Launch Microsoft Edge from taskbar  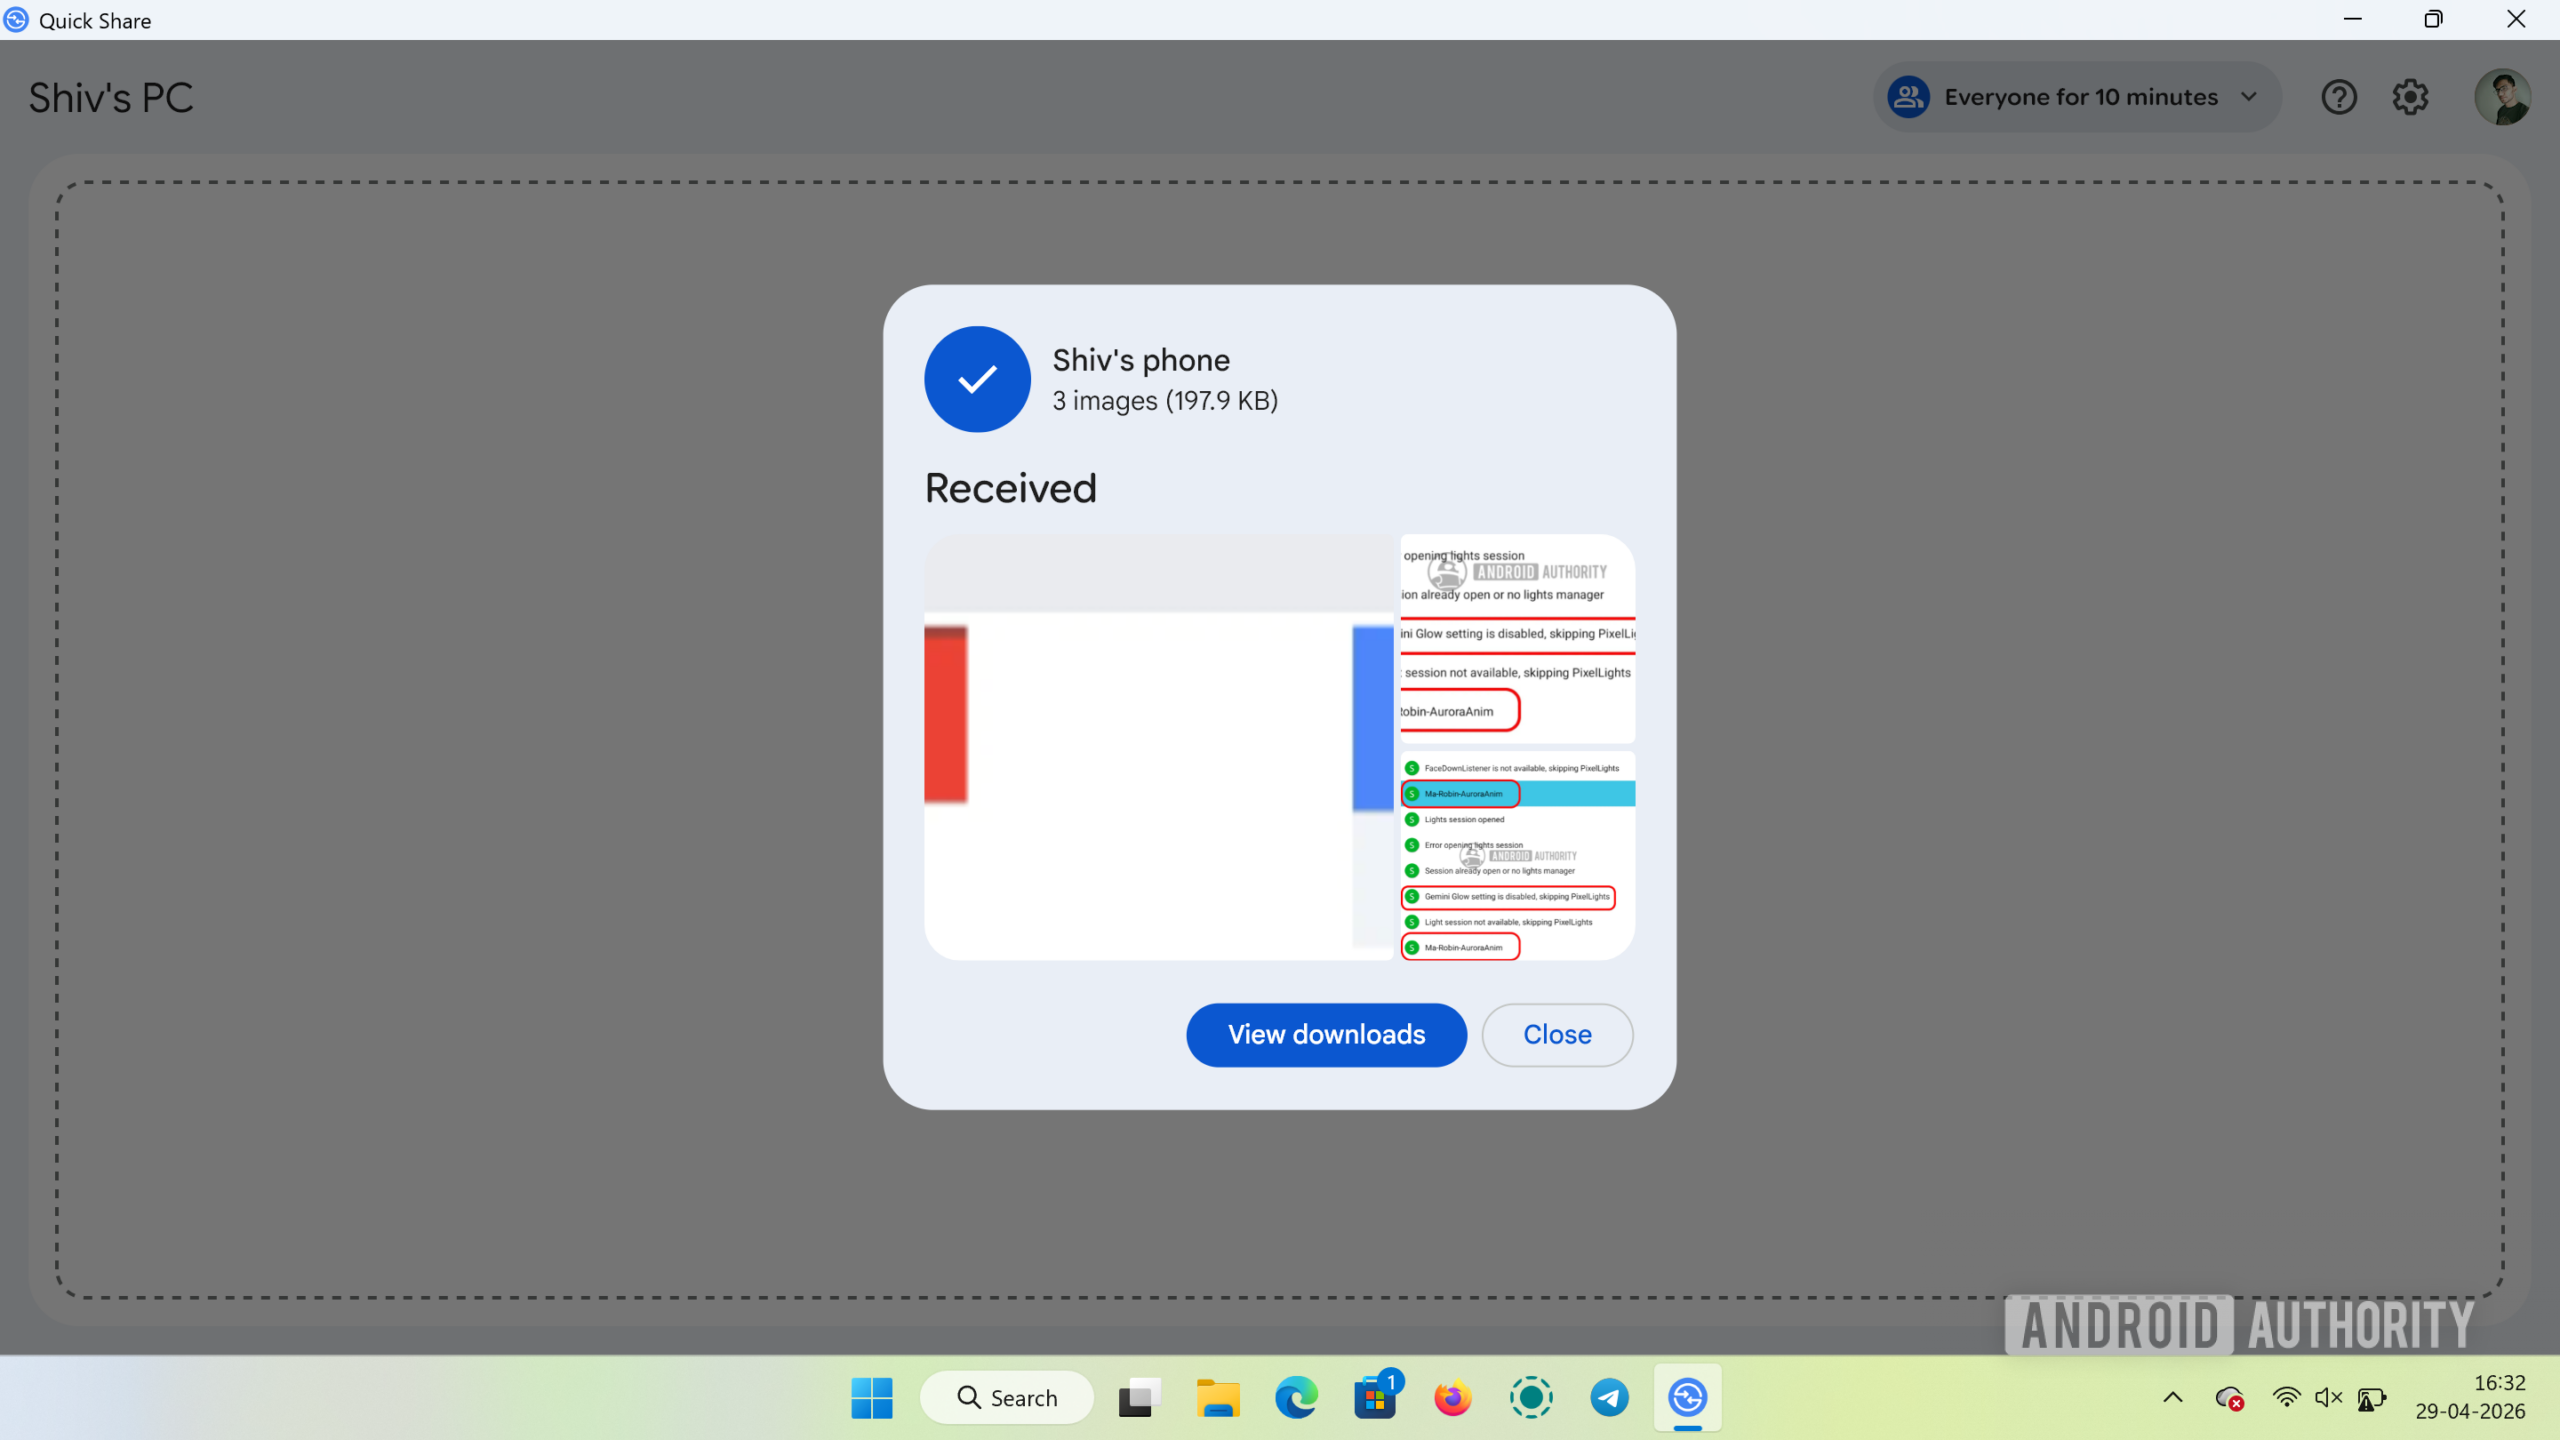[1296, 1397]
